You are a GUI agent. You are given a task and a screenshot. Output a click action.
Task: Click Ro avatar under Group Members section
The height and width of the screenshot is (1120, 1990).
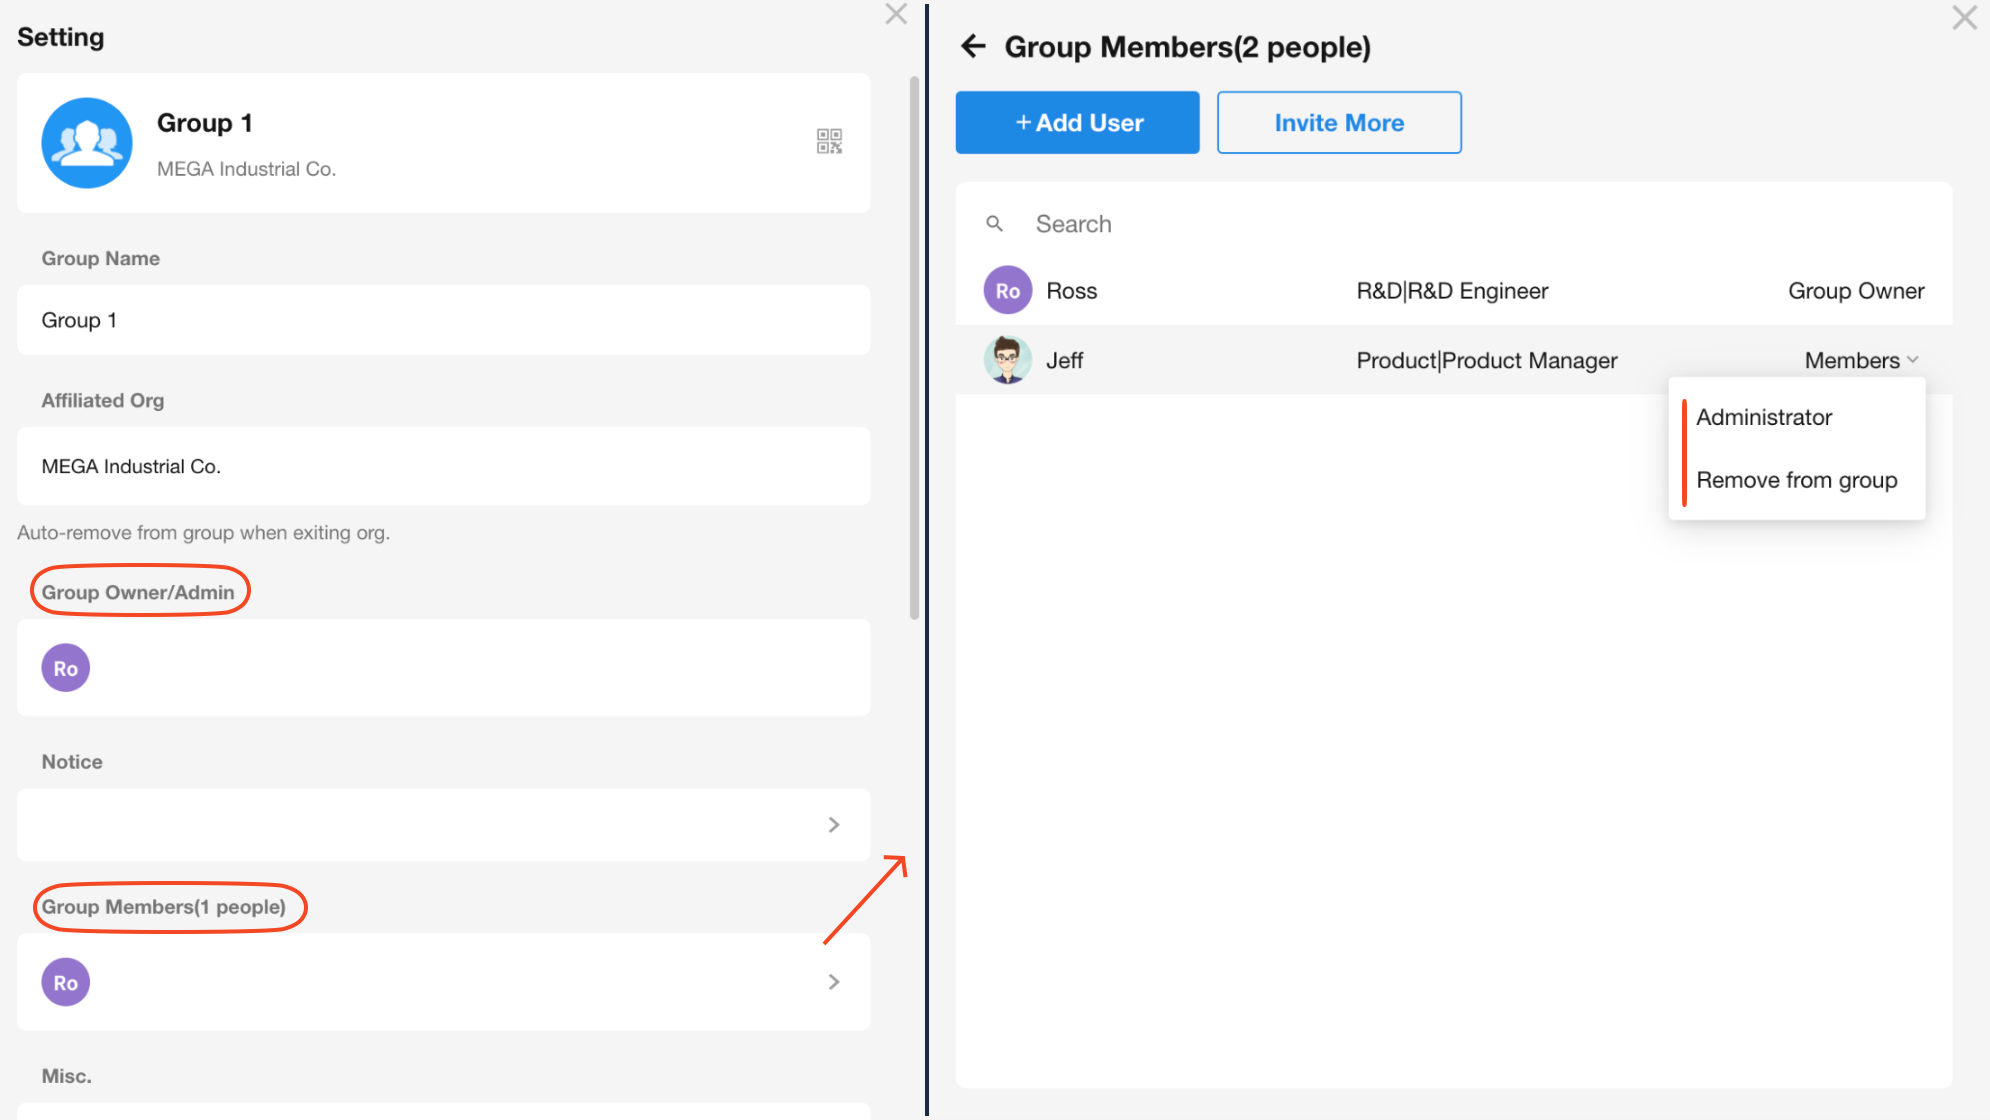[x=66, y=982]
